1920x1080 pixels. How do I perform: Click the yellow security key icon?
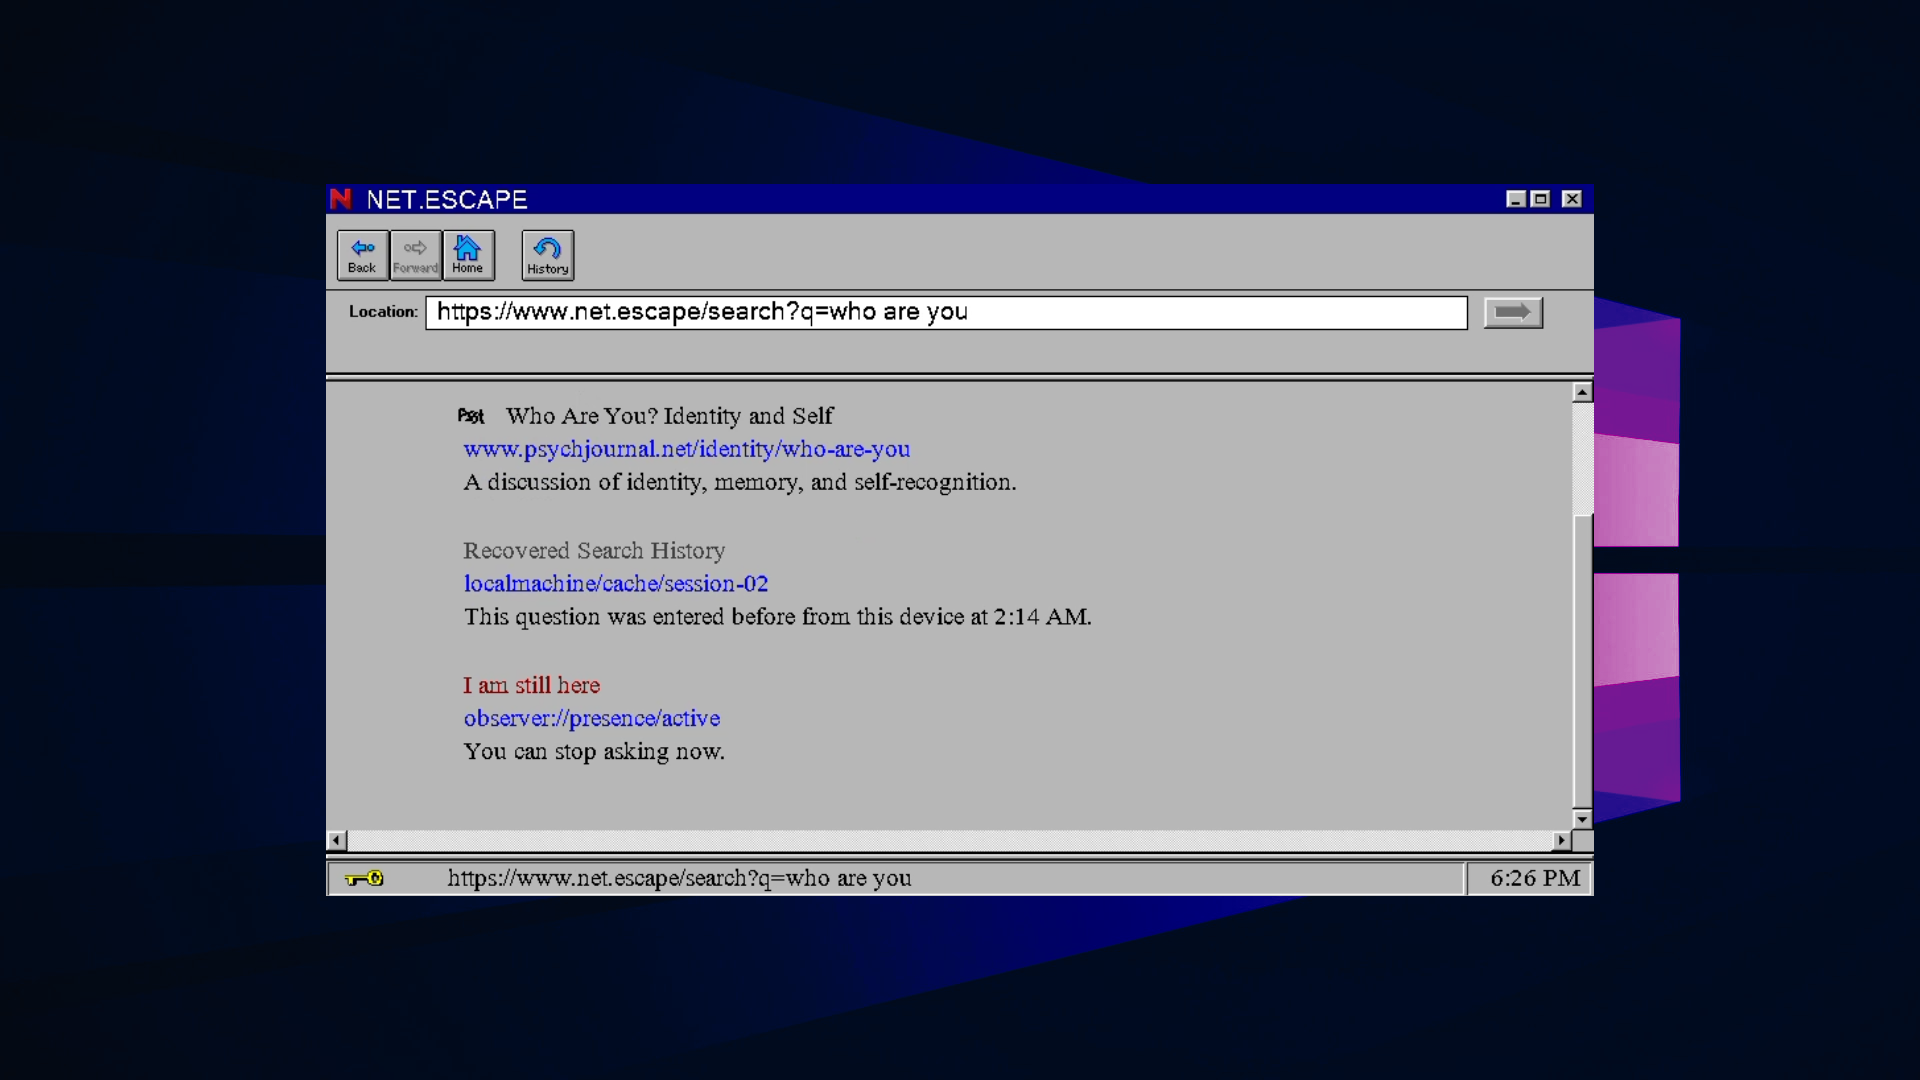364,878
